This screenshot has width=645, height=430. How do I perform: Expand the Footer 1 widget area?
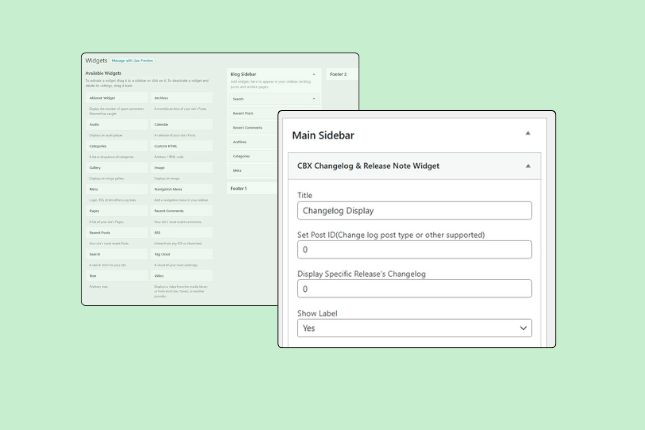pos(251,188)
